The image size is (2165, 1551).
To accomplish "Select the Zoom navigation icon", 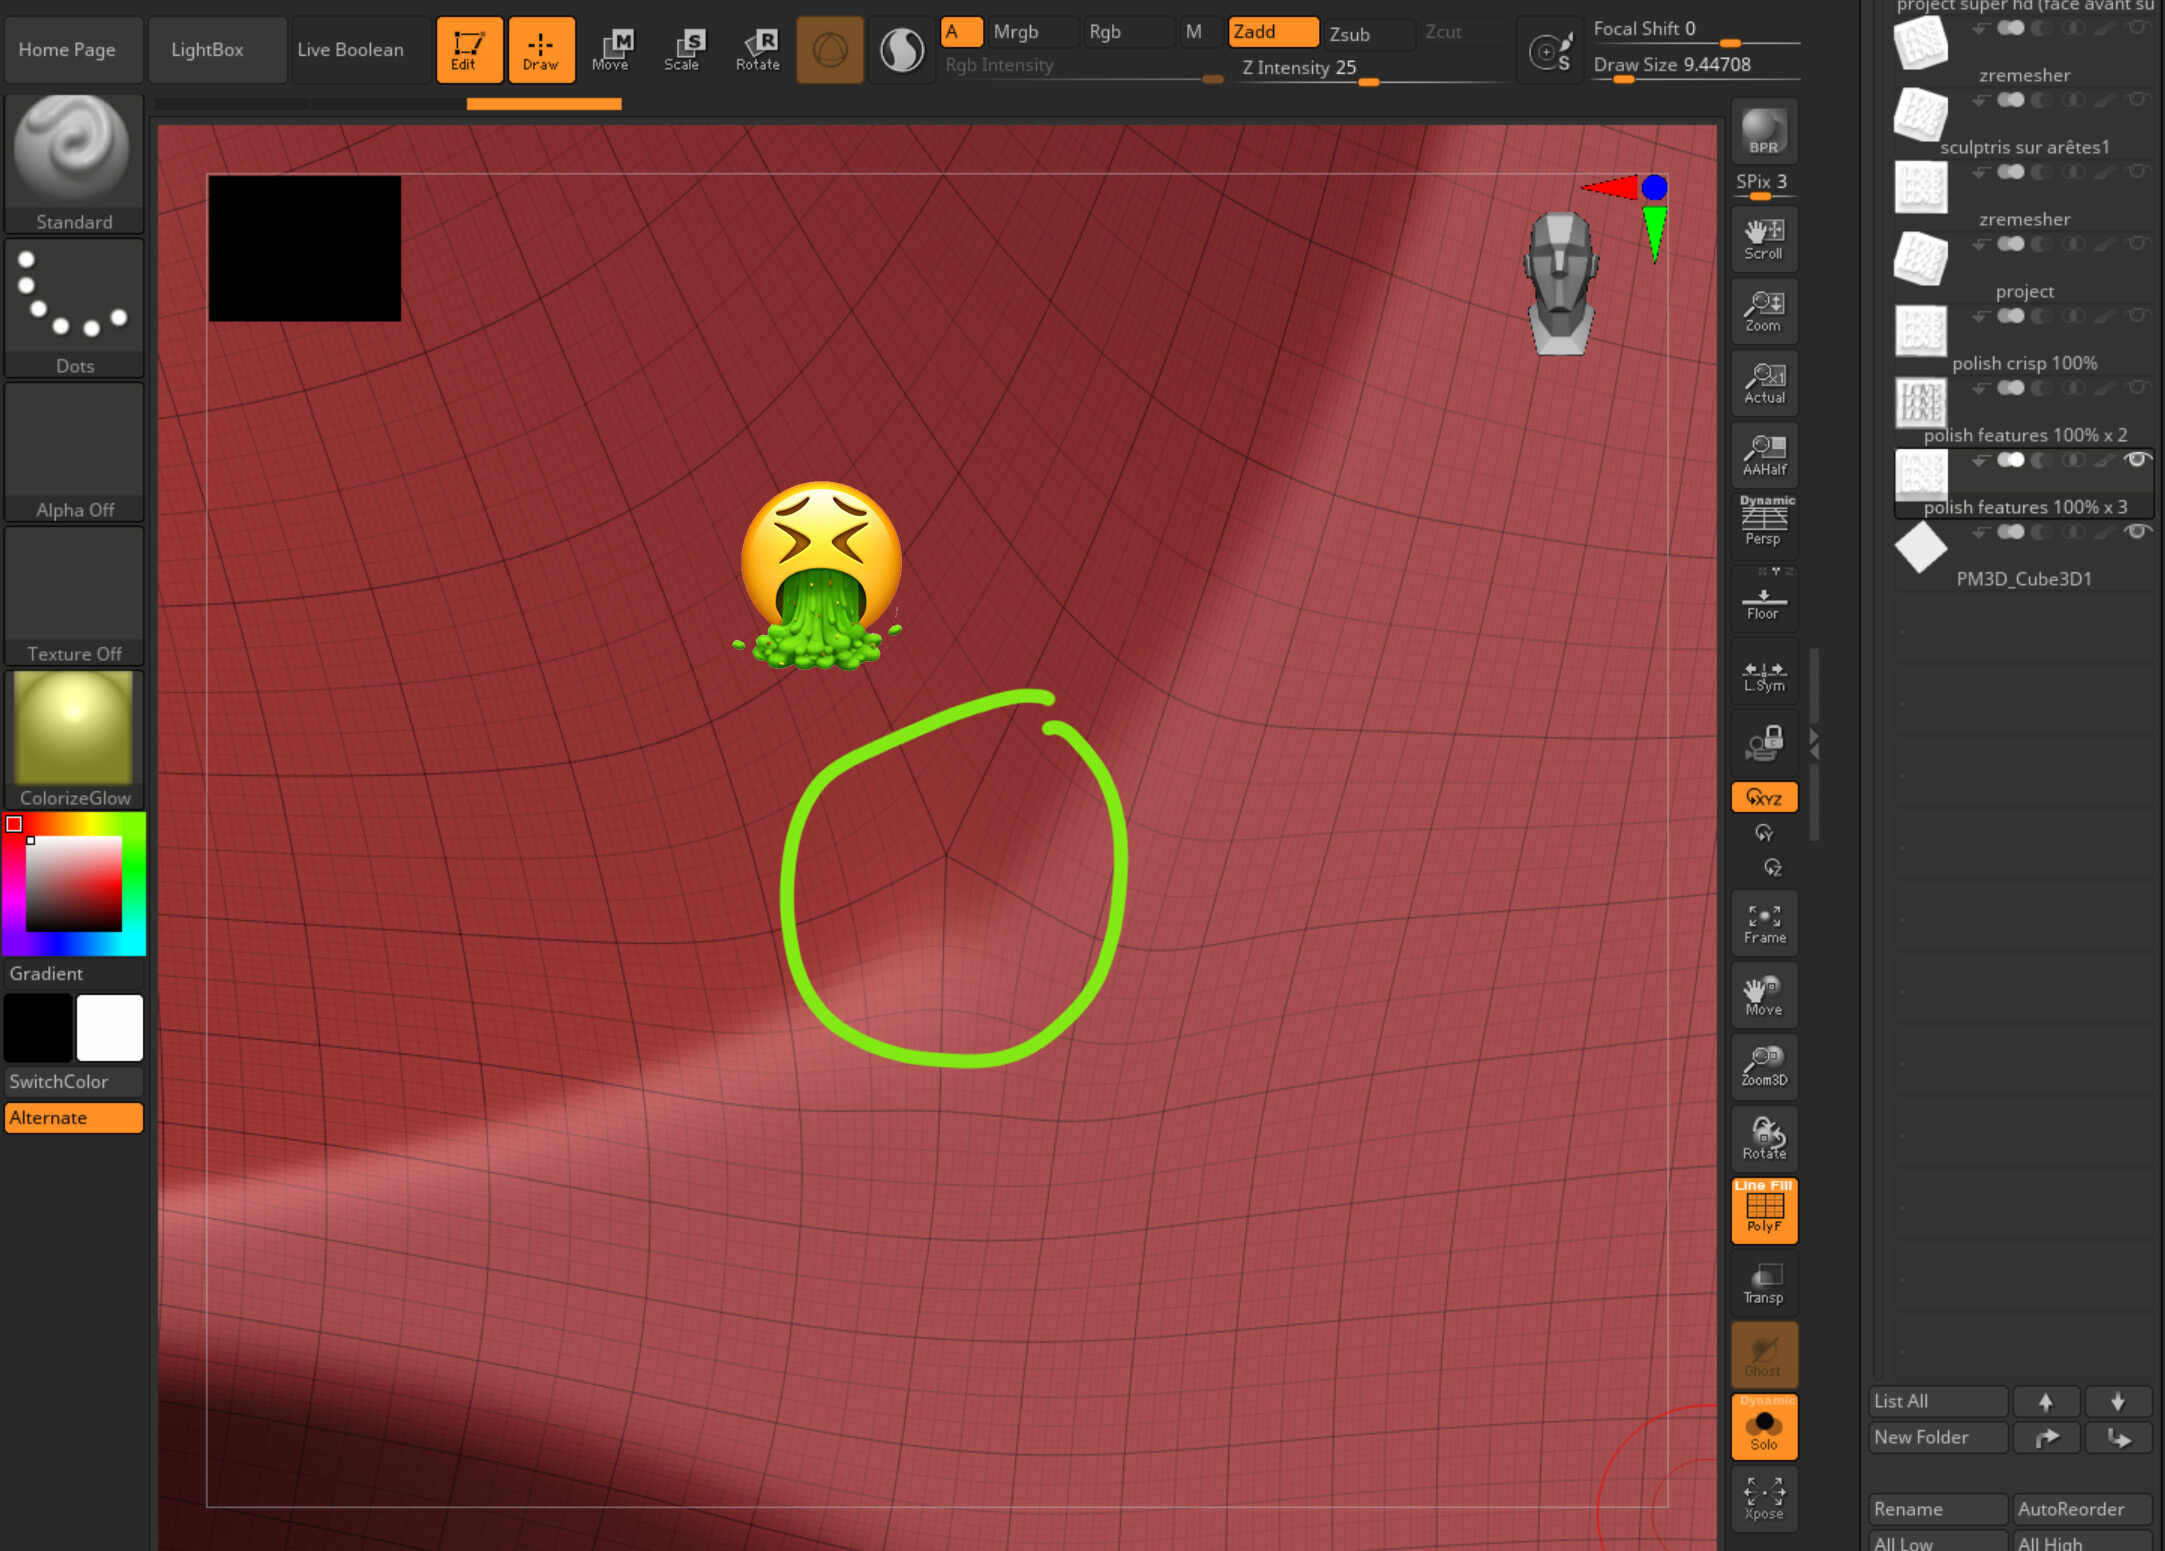I will click(1764, 311).
